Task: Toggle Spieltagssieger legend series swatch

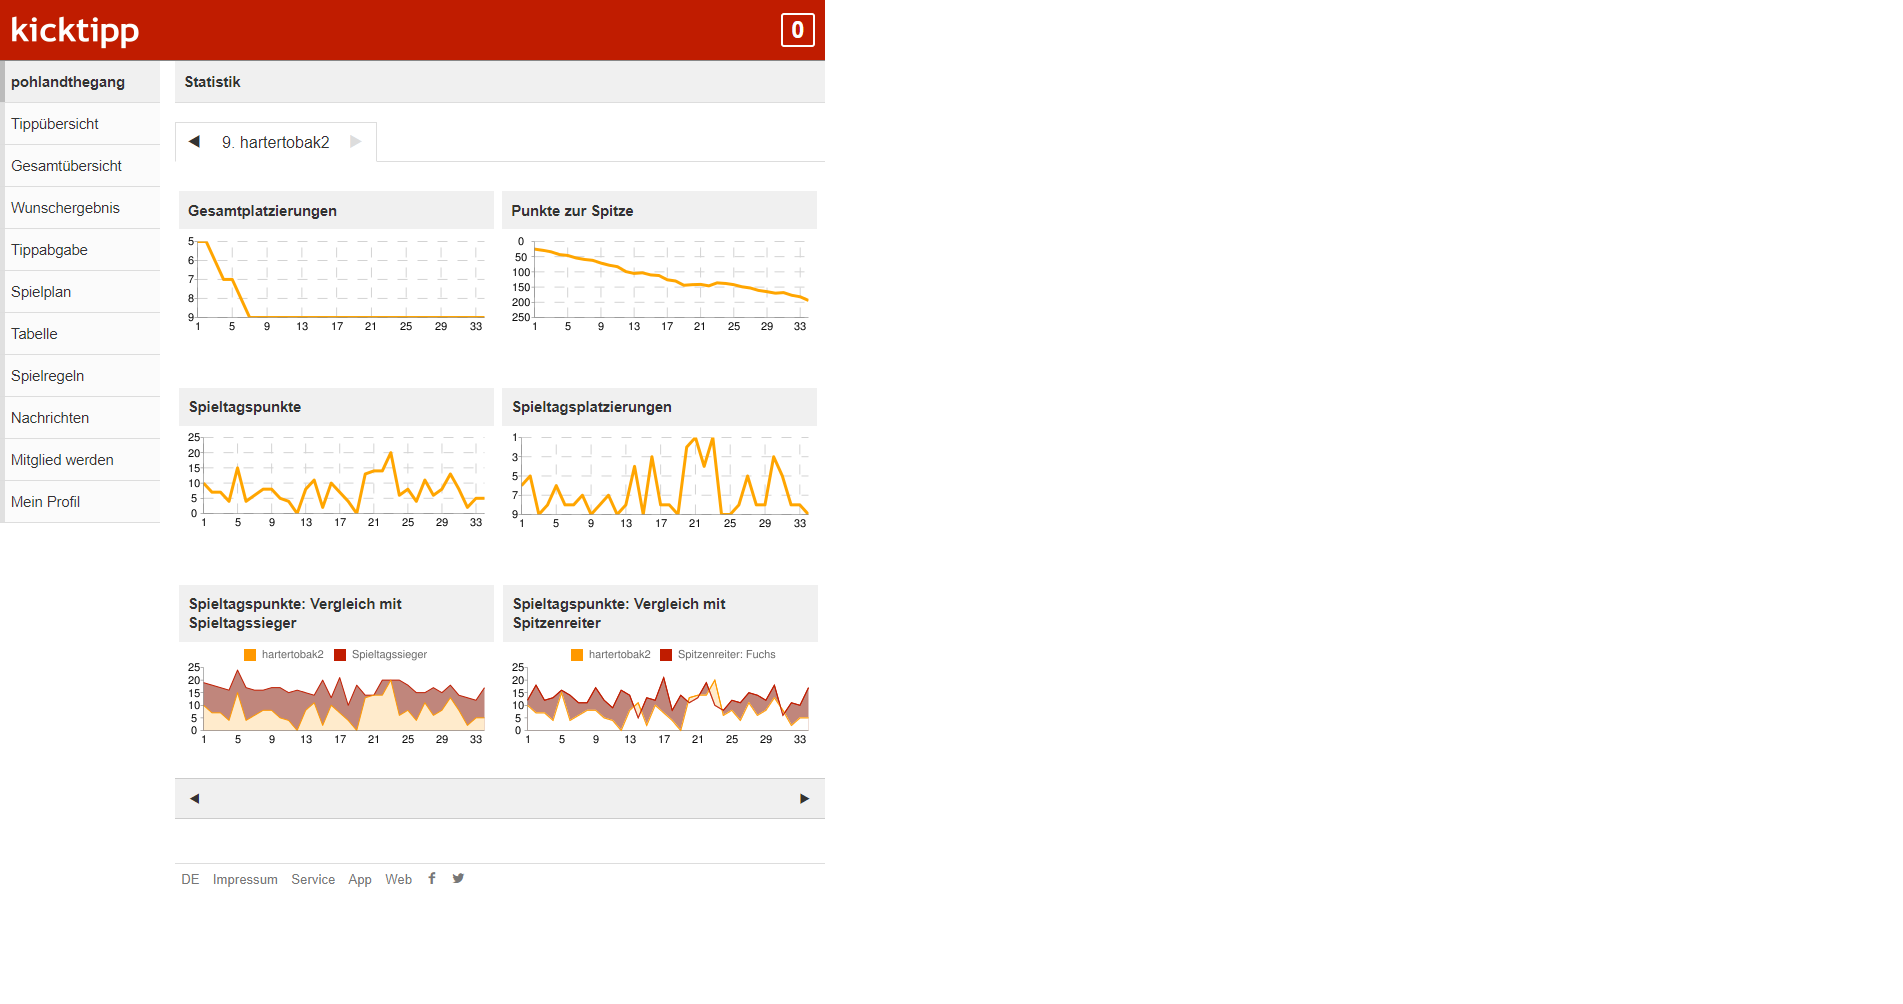Action: 340,655
